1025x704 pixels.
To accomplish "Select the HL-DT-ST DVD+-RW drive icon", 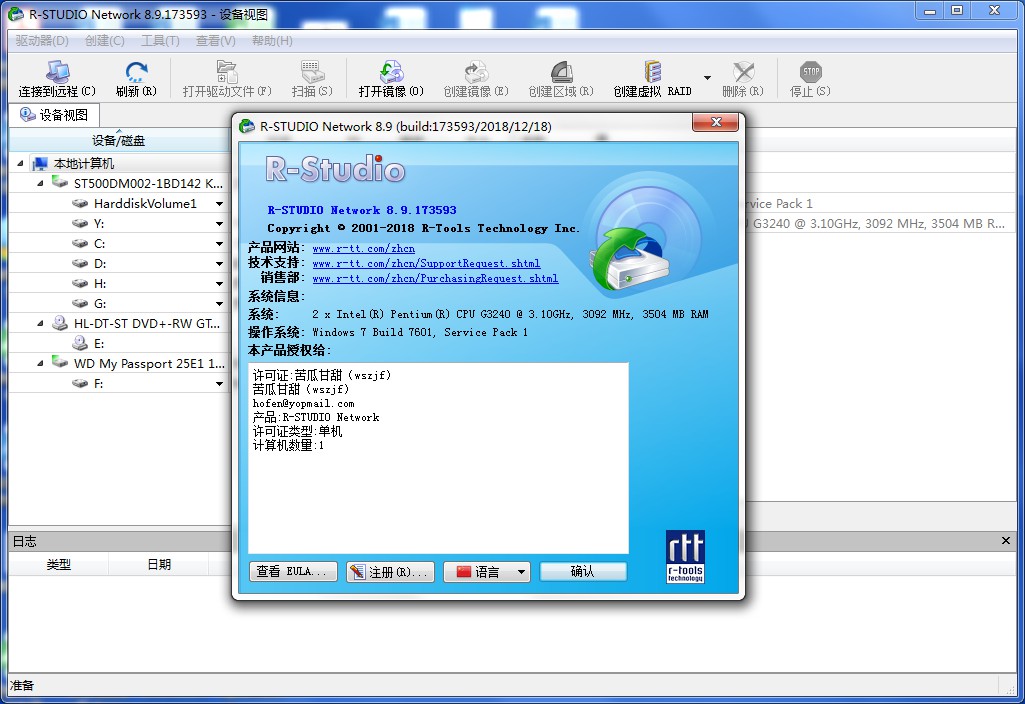I will point(60,323).
